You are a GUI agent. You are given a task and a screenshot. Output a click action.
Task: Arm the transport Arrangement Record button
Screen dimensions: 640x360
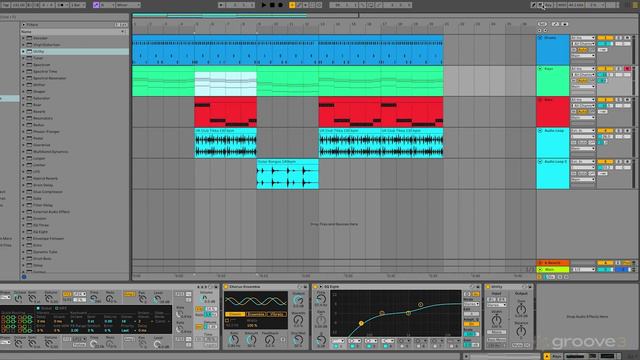(x=280, y=5)
